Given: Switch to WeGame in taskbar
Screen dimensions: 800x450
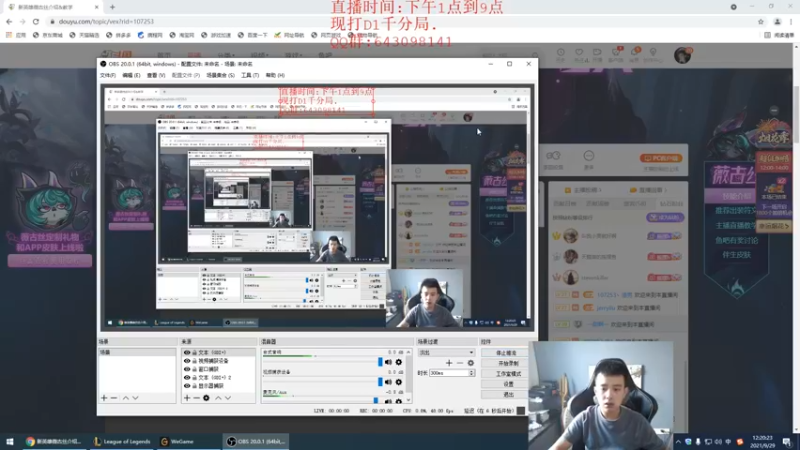Looking at the screenshot, I should coord(188,441).
